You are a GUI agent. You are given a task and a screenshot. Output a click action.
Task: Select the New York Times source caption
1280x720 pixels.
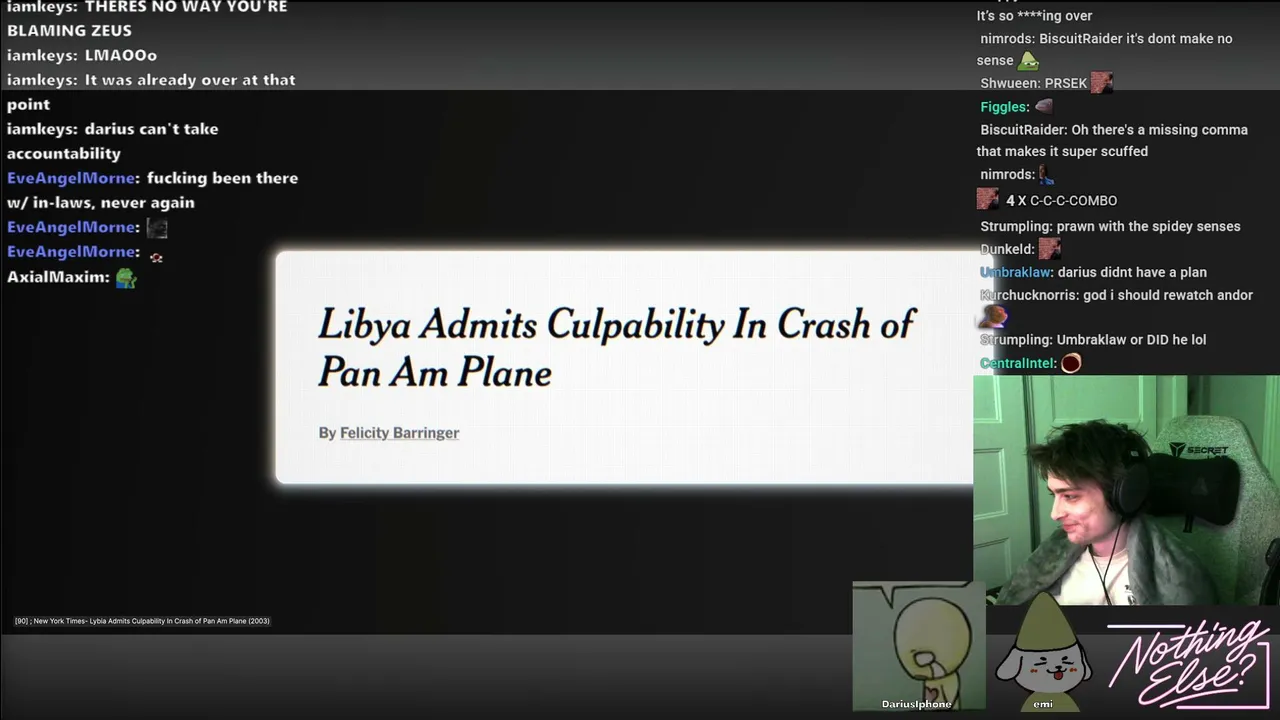tap(142, 621)
